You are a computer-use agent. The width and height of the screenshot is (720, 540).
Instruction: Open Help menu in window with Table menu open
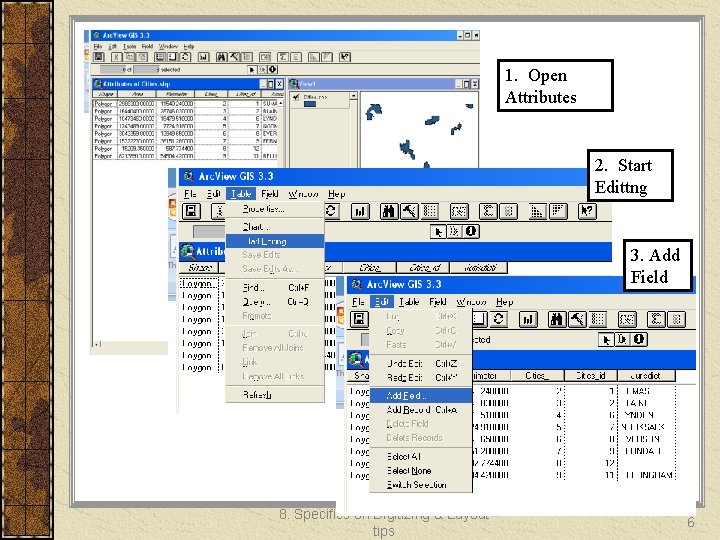pos(336,194)
